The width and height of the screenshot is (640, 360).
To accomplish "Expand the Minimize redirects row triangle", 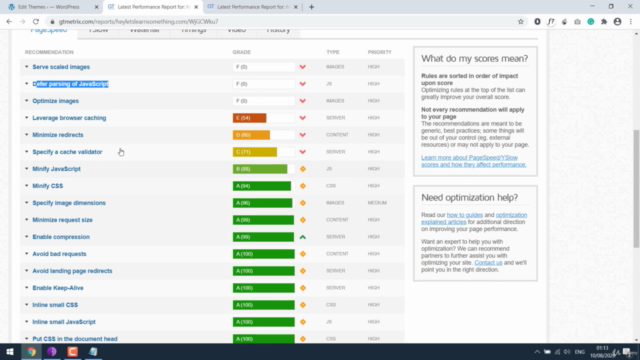I will (x=27, y=135).
